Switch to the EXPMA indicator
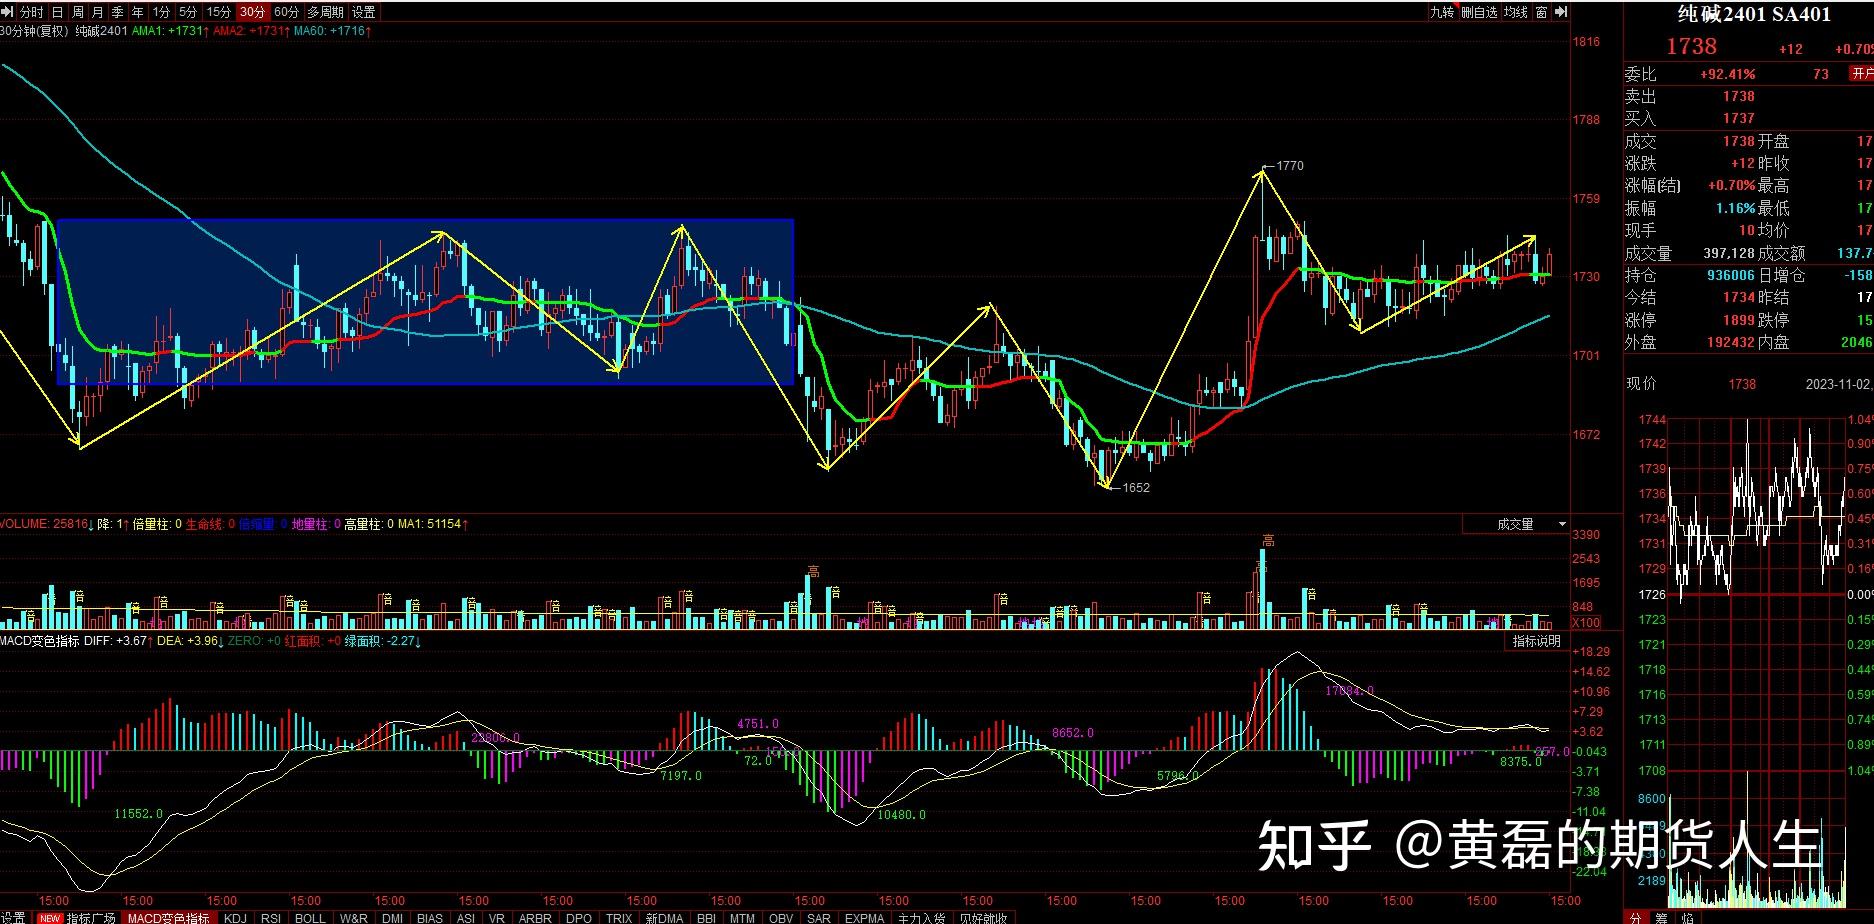The image size is (1874, 924). point(864,917)
